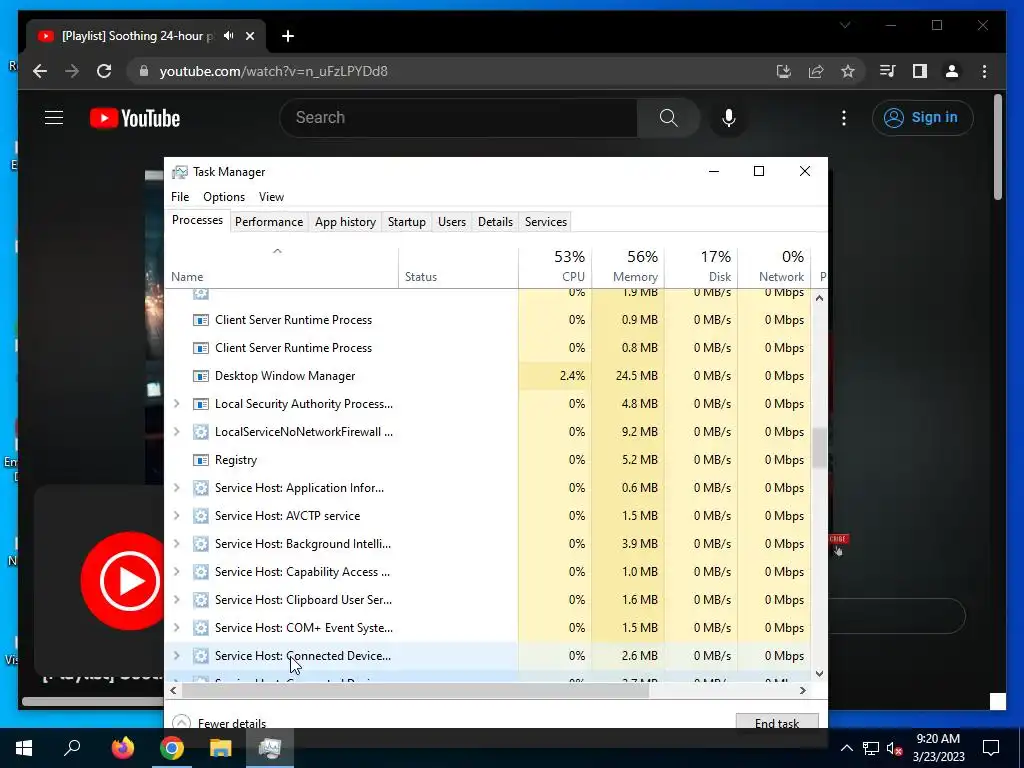This screenshot has height=768, width=1024.
Task: Open the YouTube hamburger guide menu
Action: (x=54, y=118)
